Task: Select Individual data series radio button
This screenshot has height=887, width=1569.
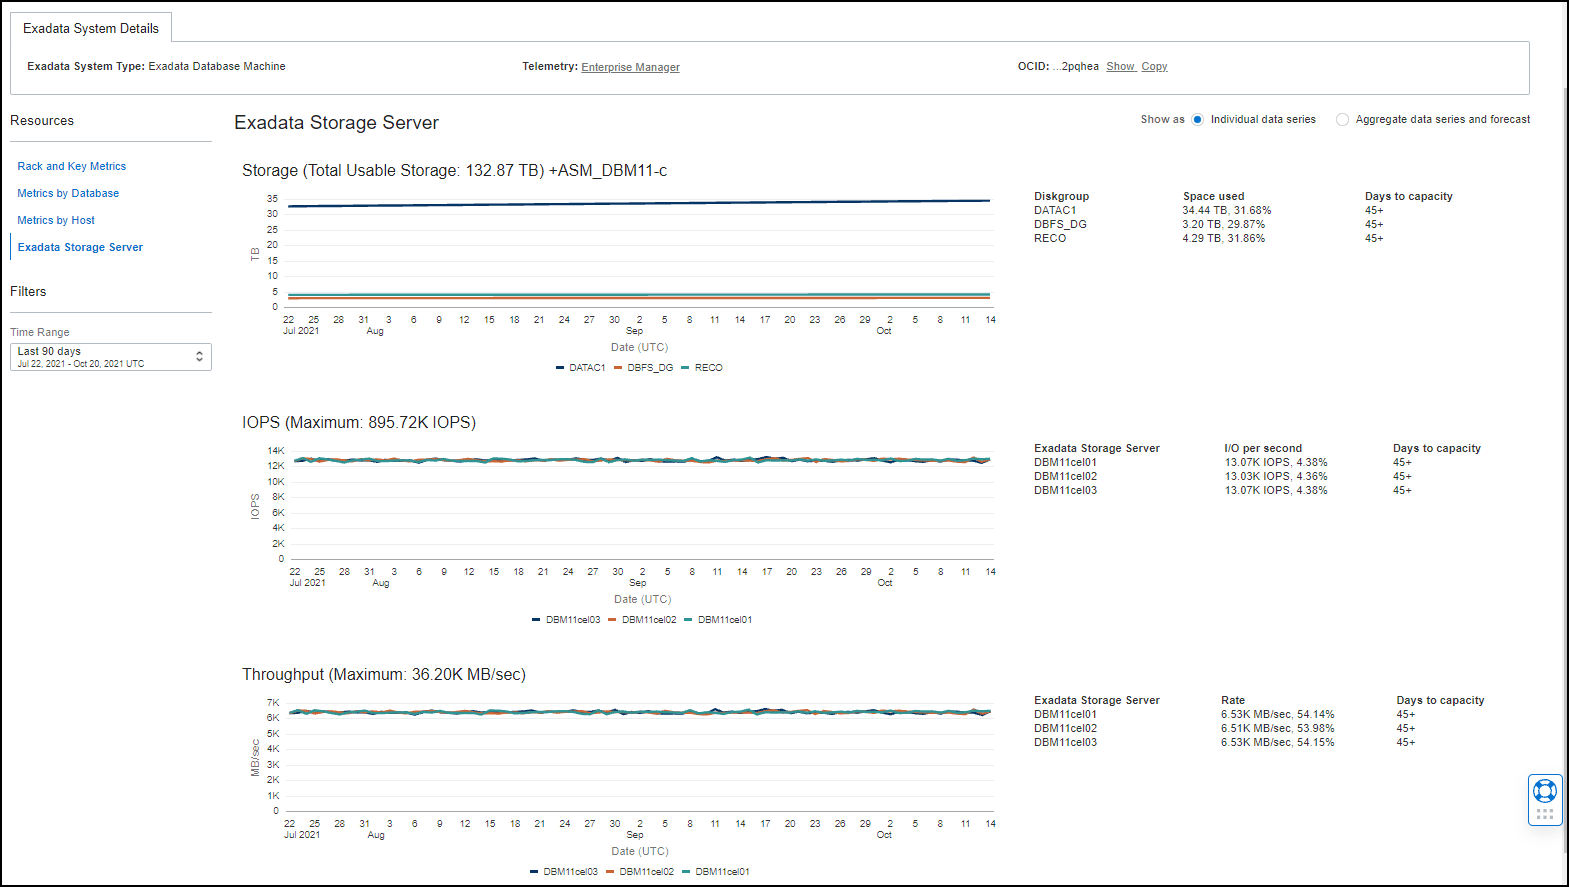Action: click(1197, 120)
